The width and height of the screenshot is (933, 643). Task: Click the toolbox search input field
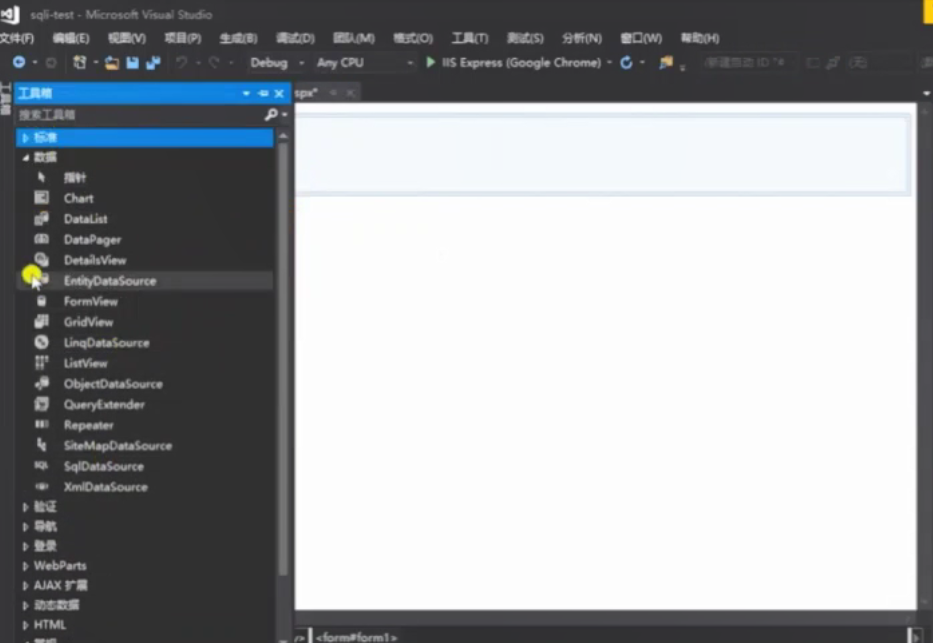click(x=139, y=115)
